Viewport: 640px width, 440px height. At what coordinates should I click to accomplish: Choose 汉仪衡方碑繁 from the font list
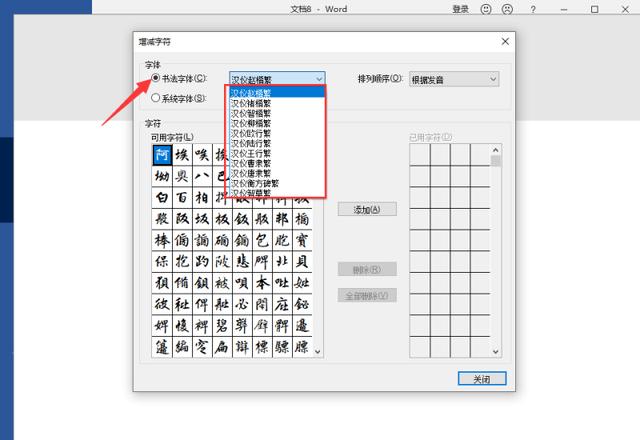click(x=277, y=183)
